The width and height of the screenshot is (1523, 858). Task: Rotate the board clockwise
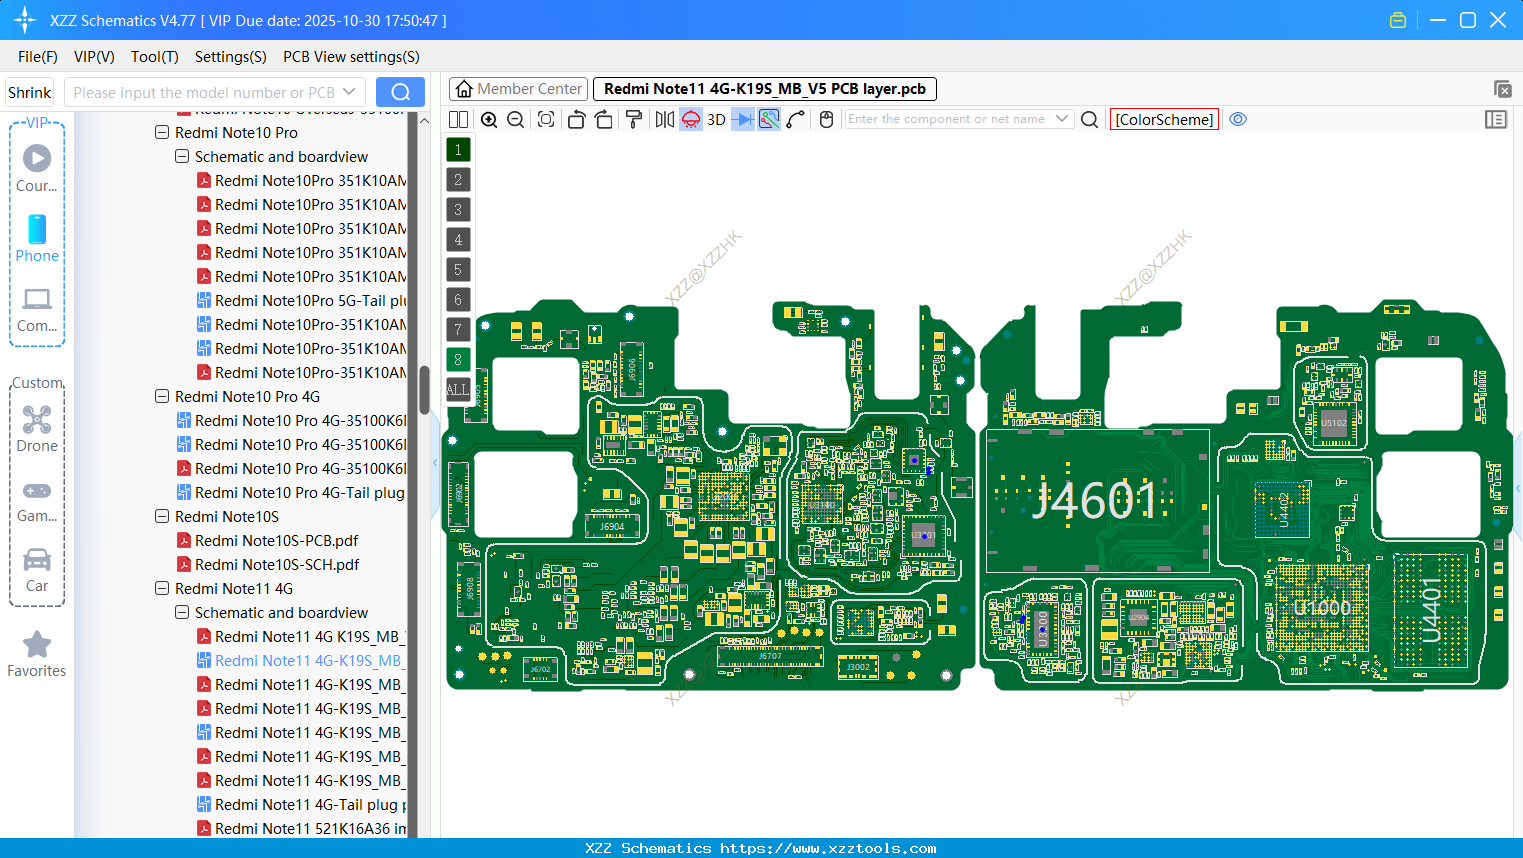coord(603,120)
